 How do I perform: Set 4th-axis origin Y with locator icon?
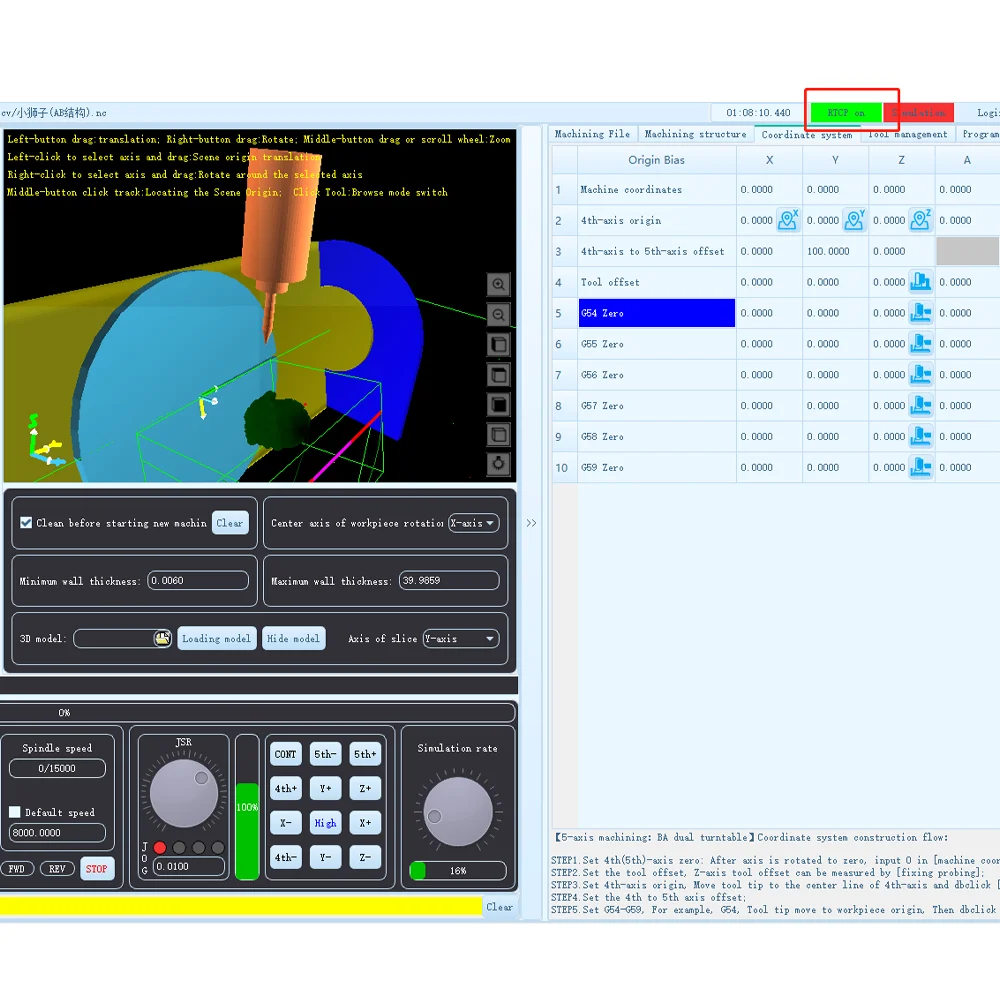[854, 220]
